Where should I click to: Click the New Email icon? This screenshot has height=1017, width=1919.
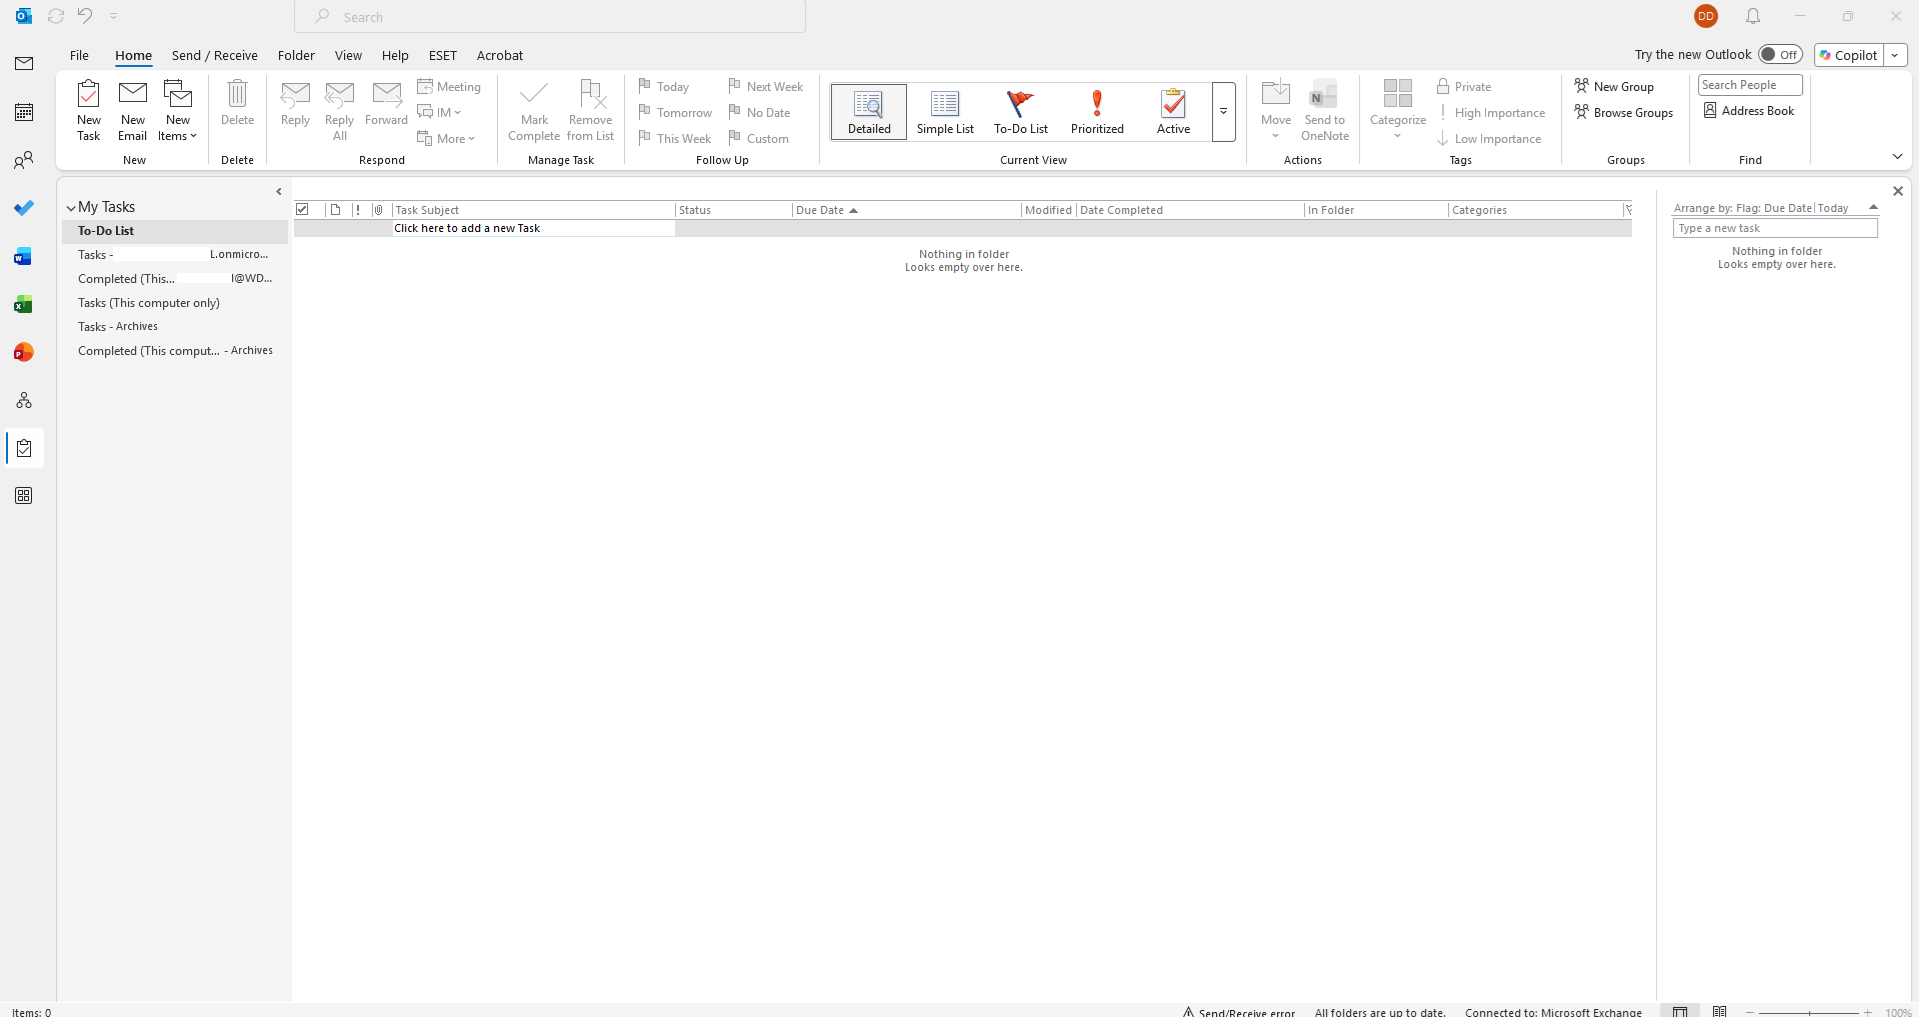point(132,110)
